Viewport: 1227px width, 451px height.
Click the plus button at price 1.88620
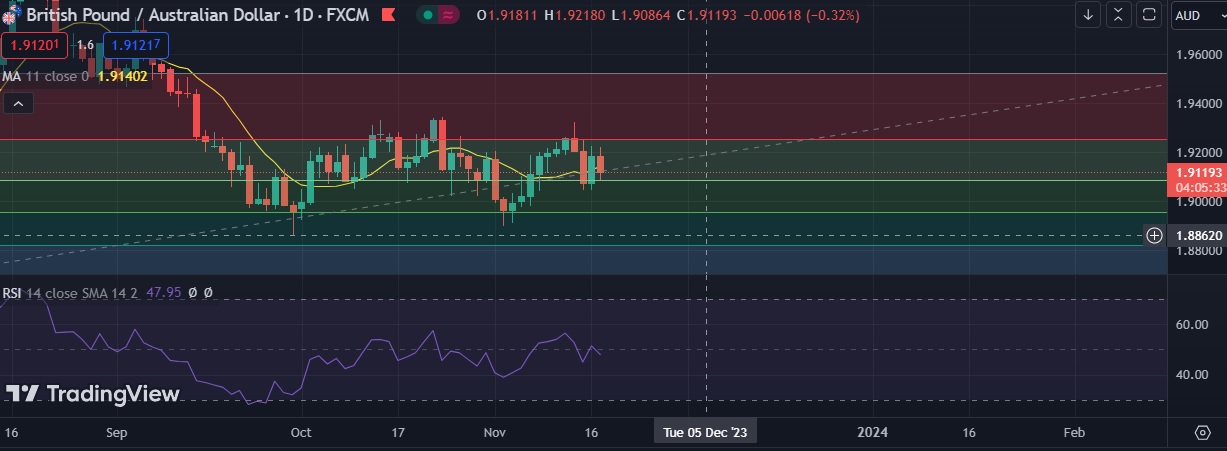tap(1154, 236)
